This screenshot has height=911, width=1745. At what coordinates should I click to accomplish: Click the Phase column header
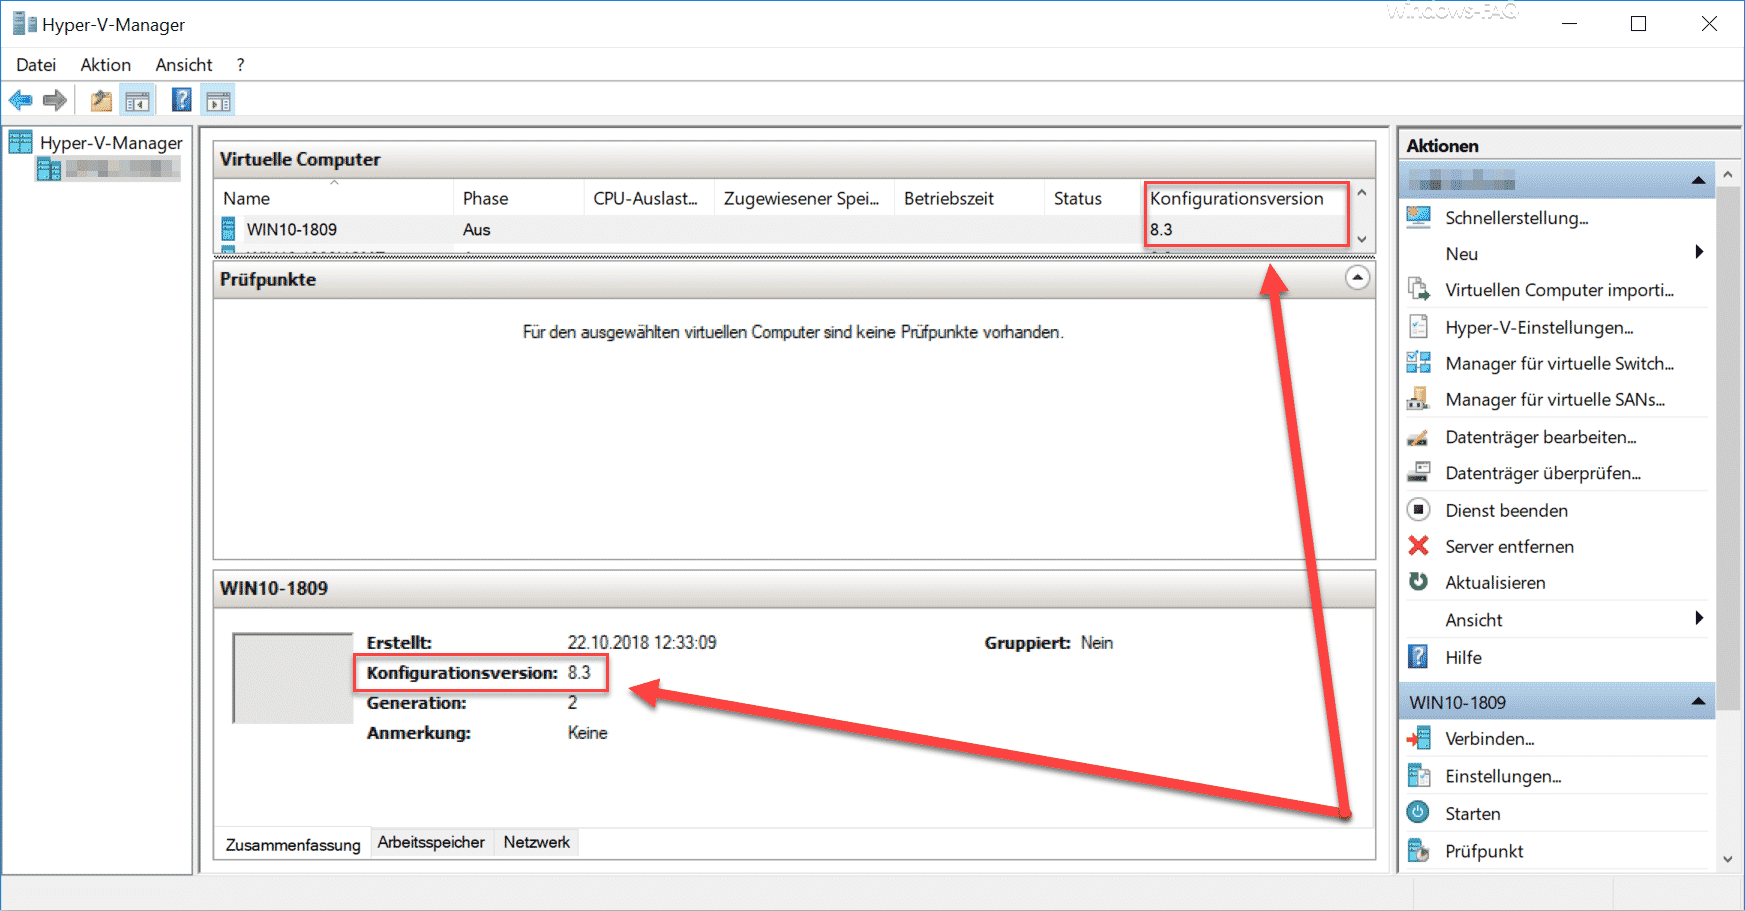point(519,198)
